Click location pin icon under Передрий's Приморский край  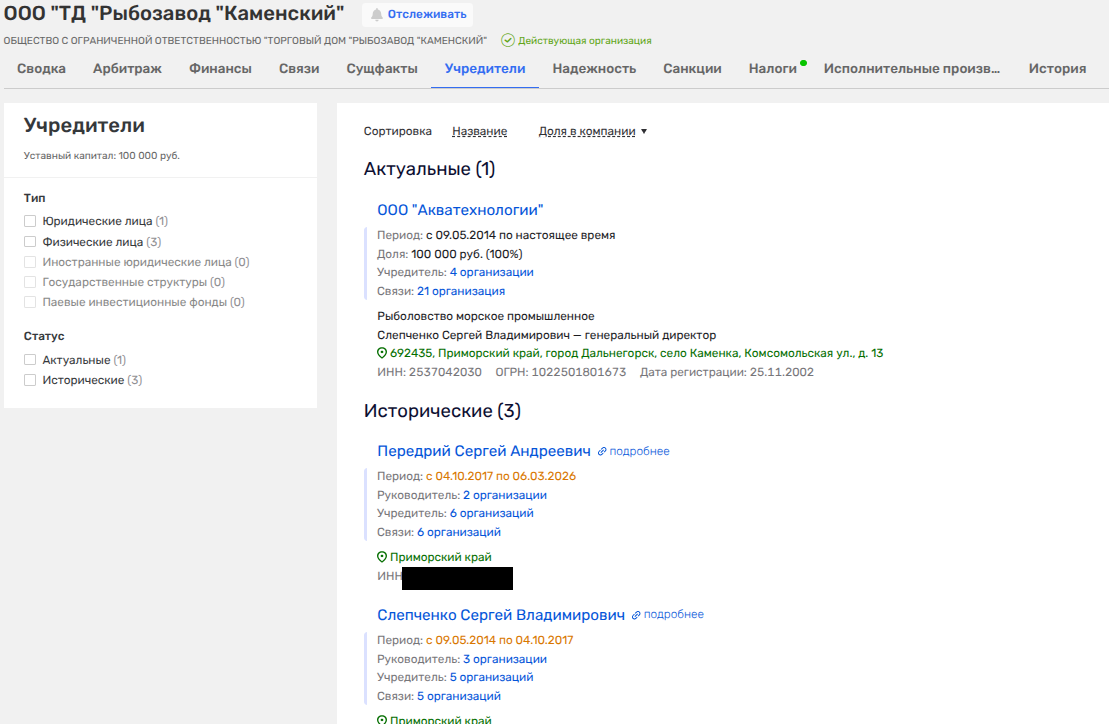pyautogui.click(x=382, y=557)
